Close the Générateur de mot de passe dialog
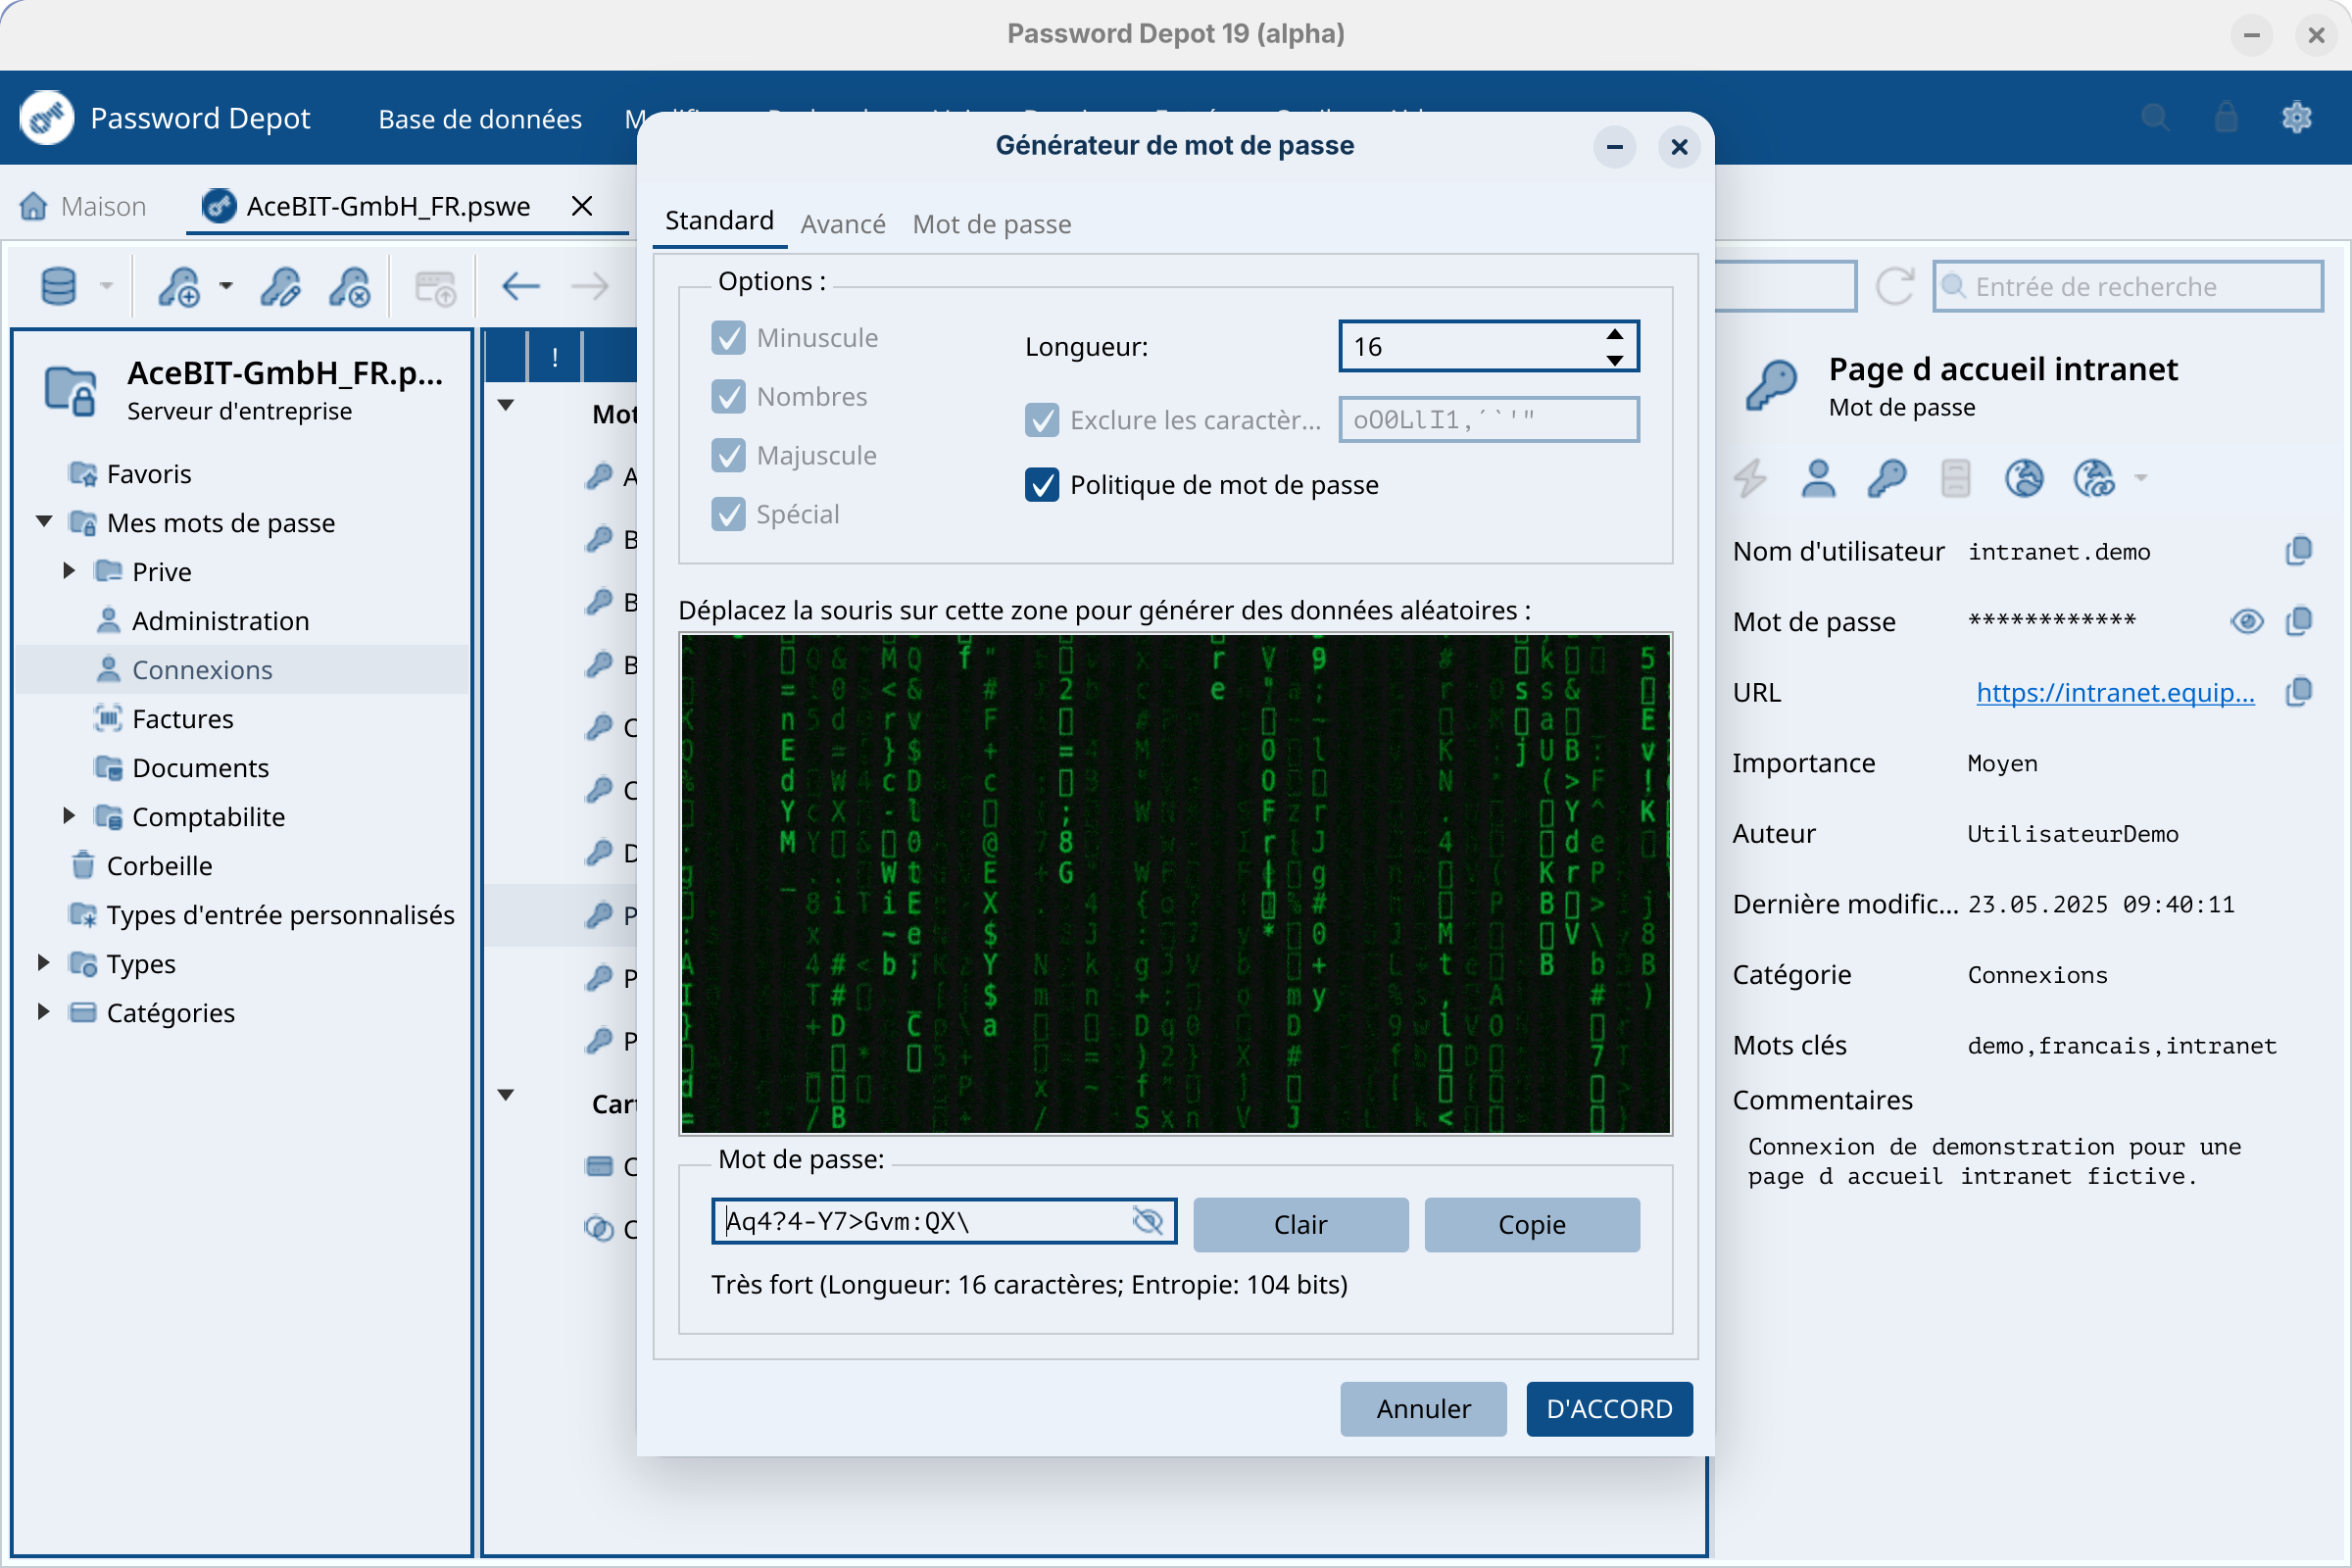 [1679, 147]
